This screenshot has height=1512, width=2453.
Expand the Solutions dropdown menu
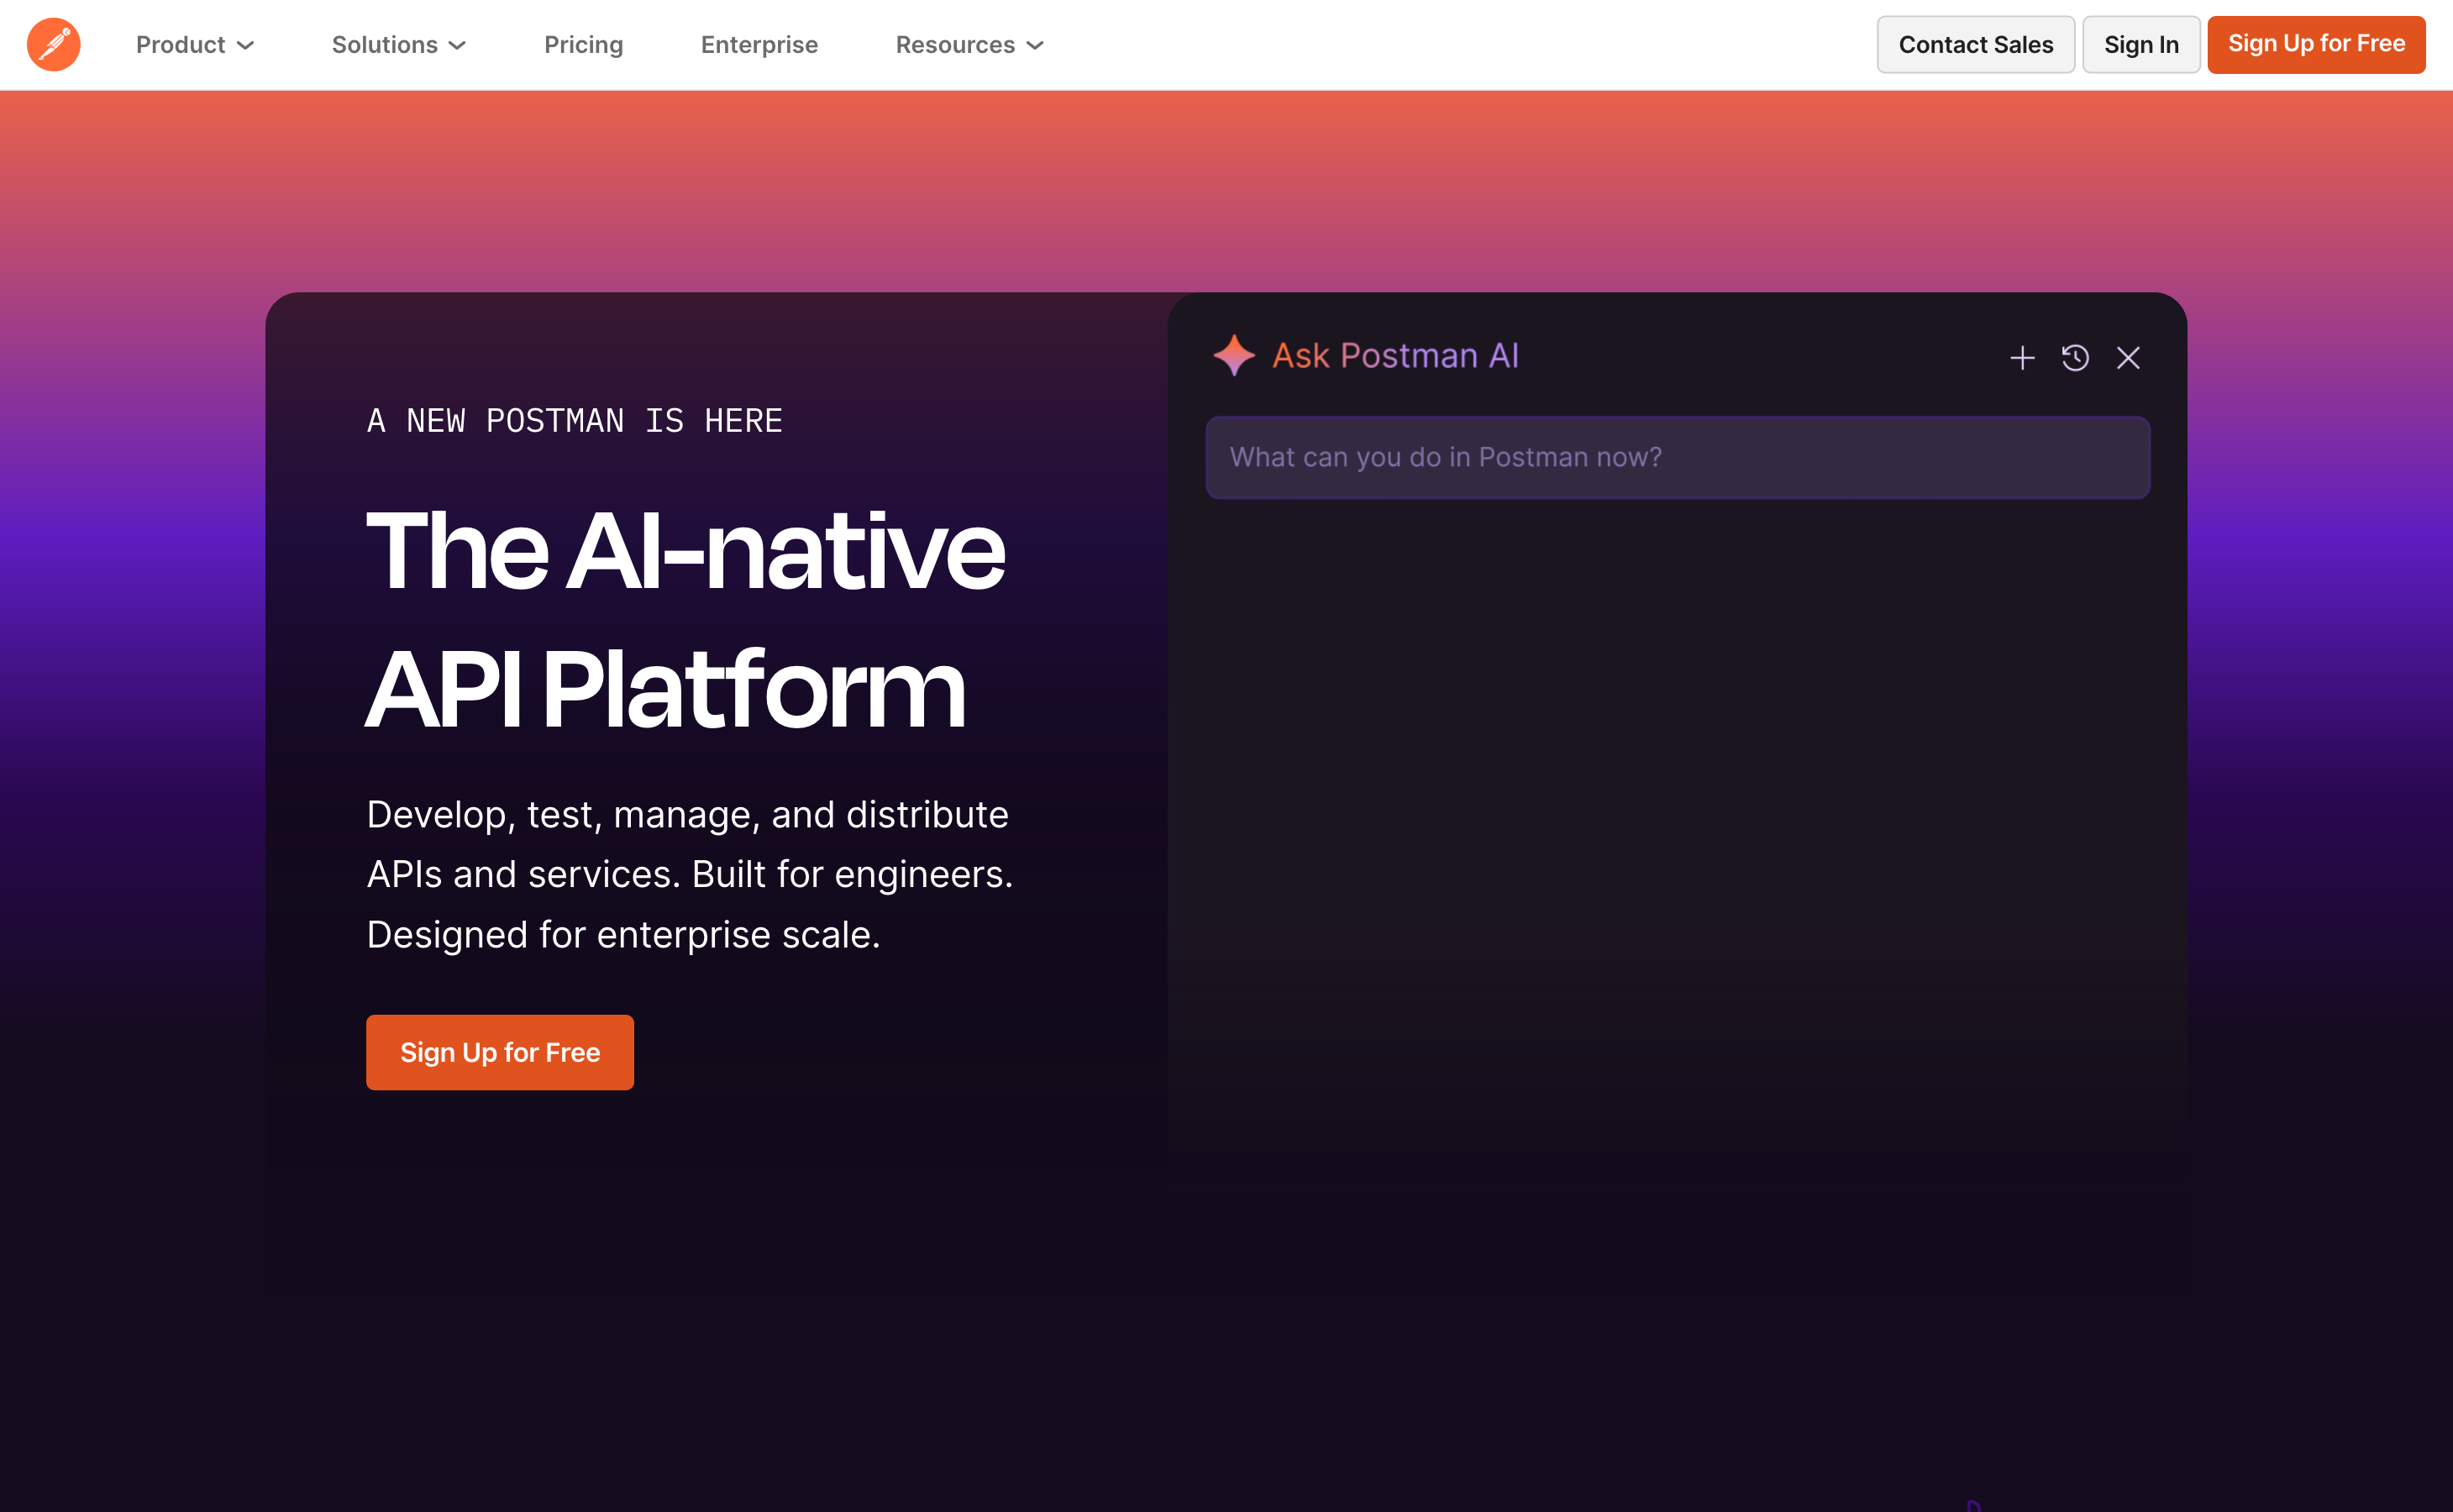coord(399,45)
